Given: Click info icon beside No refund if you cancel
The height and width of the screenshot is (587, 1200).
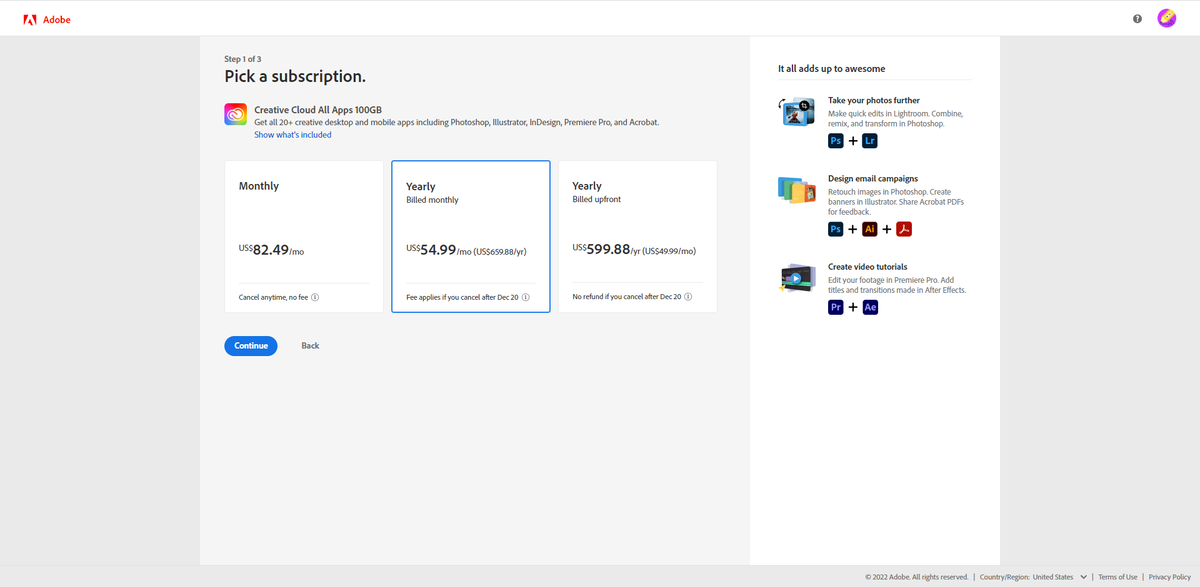Looking at the screenshot, I should click(x=688, y=297).
